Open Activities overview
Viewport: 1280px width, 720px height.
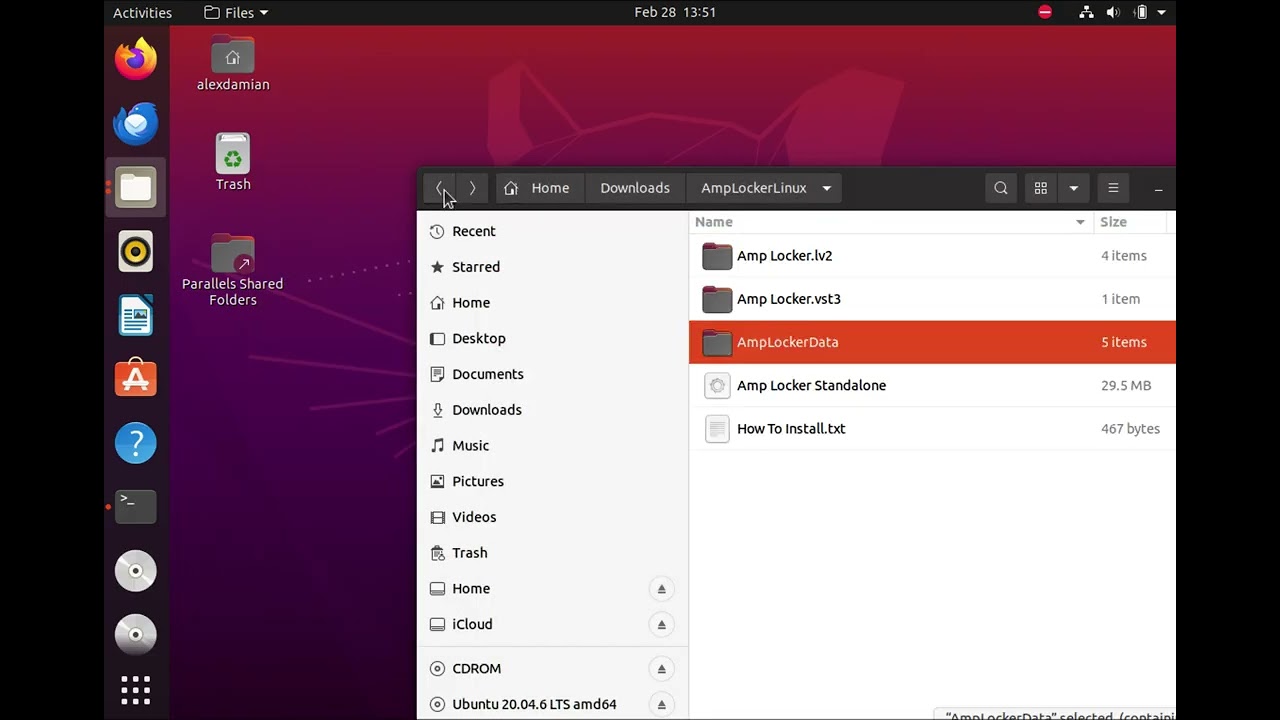click(143, 12)
